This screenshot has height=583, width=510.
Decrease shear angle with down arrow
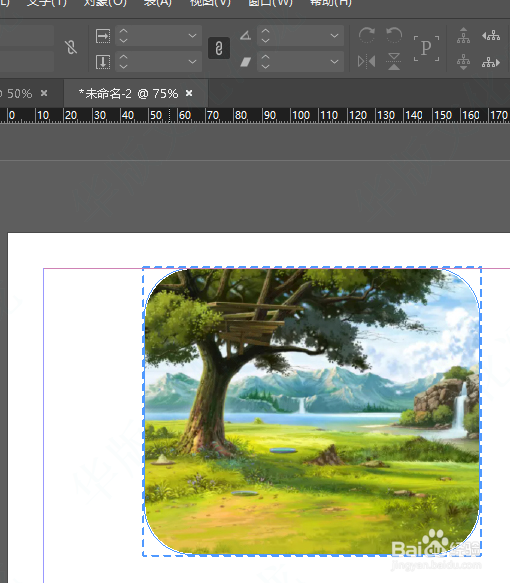click(x=265, y=66)
